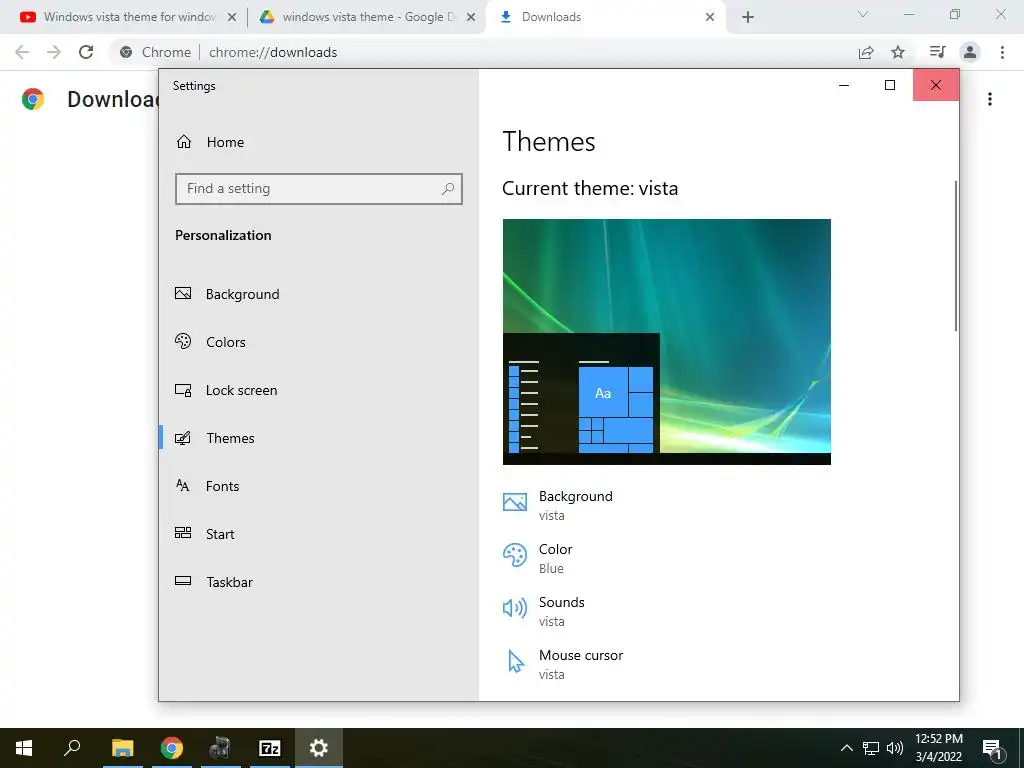Open Lock screen settings page
1024x768 pixels.
pos(225,391)
